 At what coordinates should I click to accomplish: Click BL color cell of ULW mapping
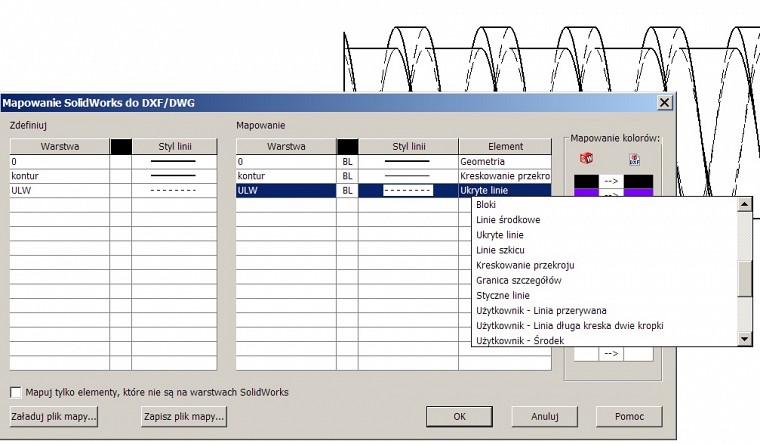point(348,190)
